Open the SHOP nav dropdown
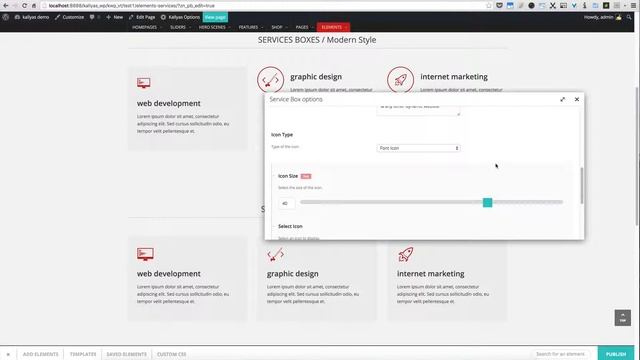640x360 pixels. [279, 27]
